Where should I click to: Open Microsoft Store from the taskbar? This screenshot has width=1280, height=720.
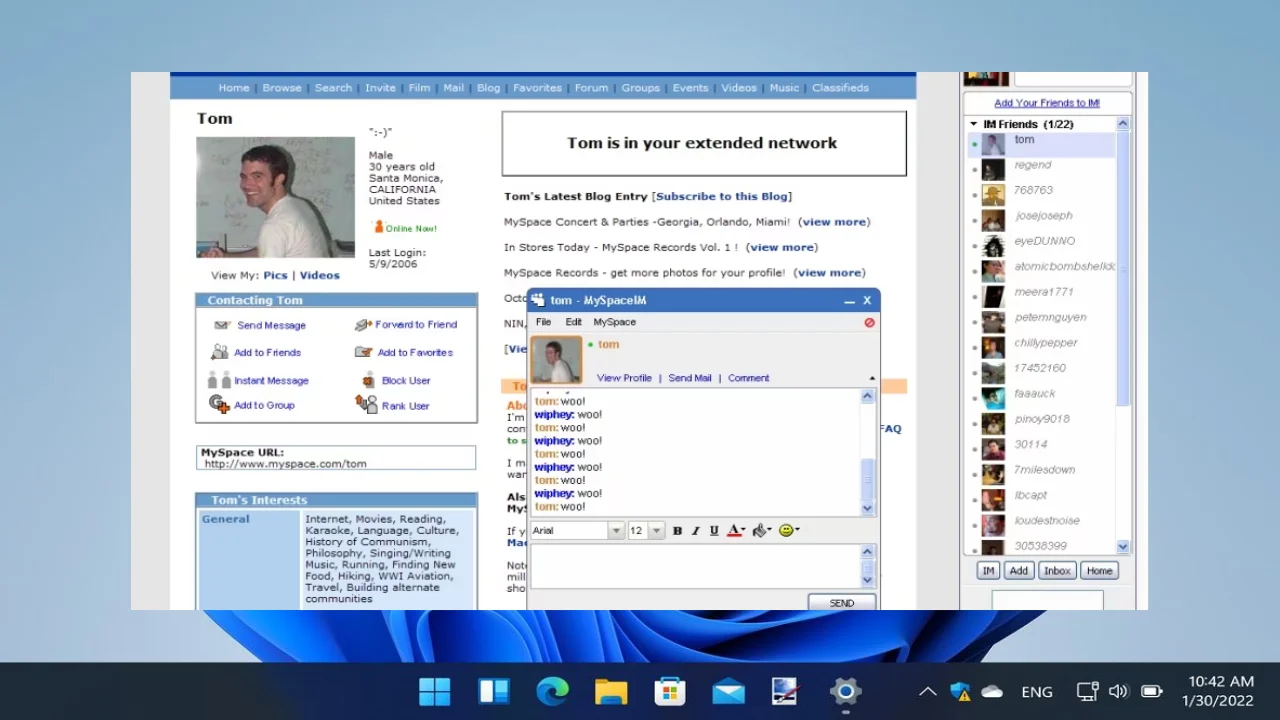coord(670,691)
